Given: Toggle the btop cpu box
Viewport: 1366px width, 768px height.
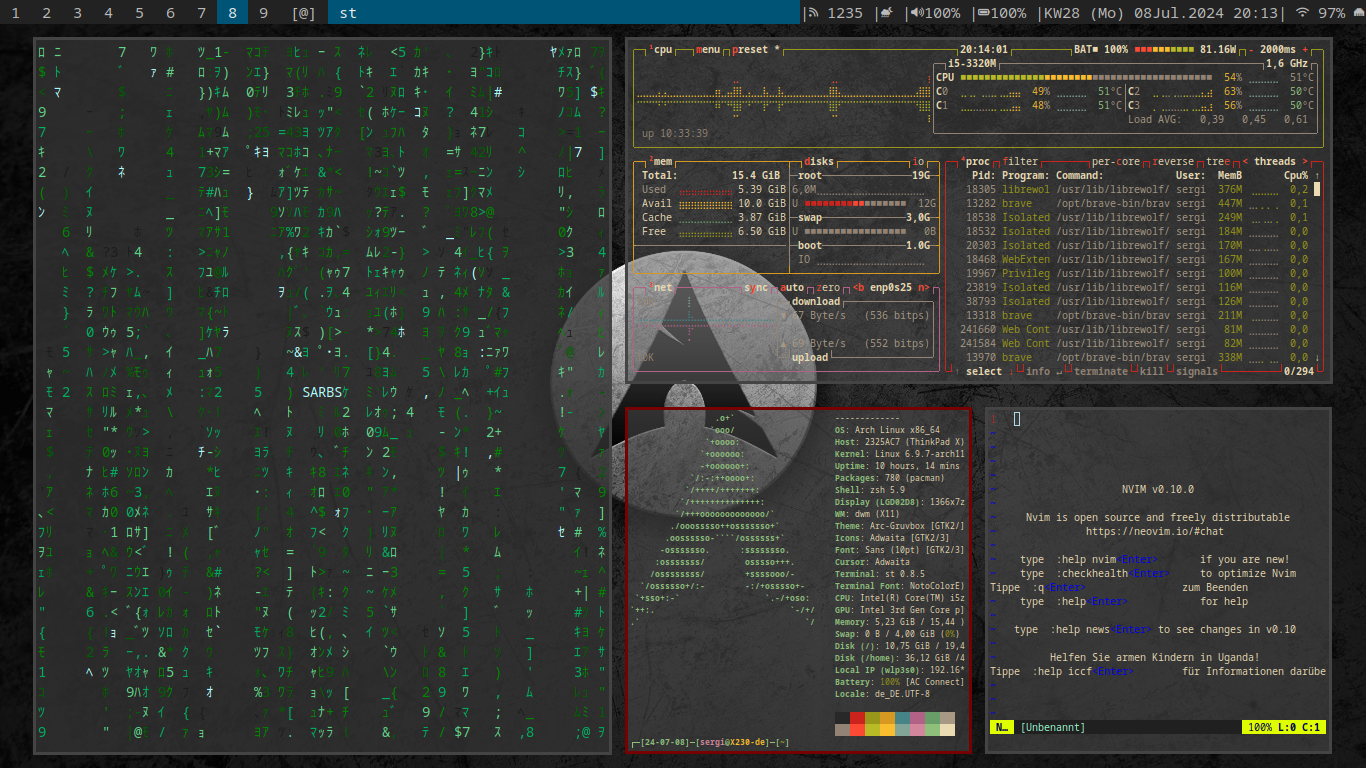Looking at the screenshot, I should coord(660,49).
